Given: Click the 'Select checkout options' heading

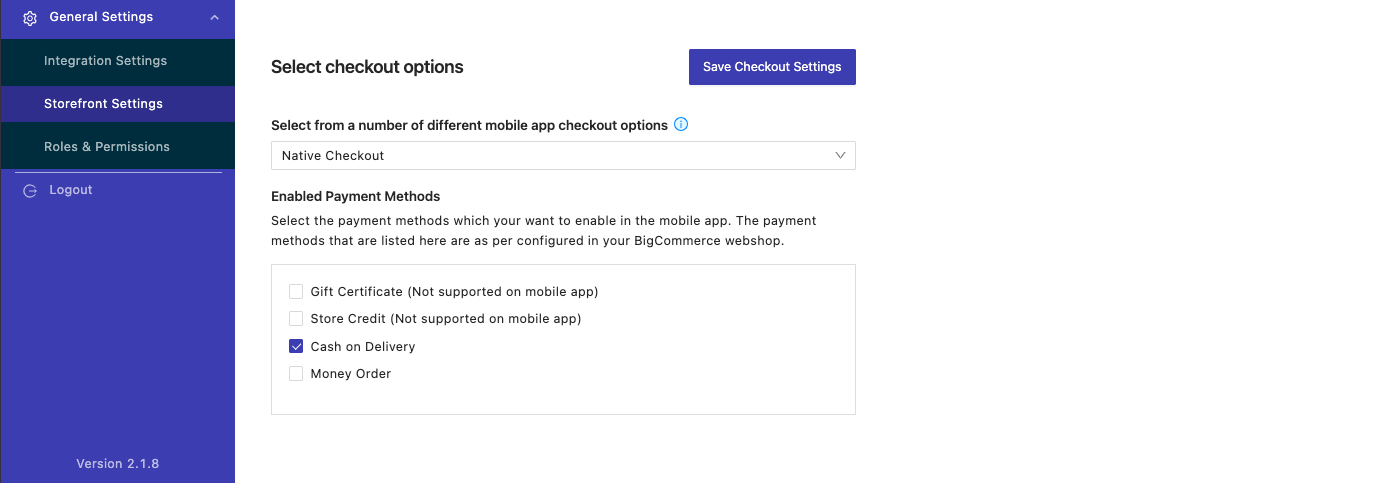Looking at the screenshot, I should pyautogui.click(x=367, y=67).
